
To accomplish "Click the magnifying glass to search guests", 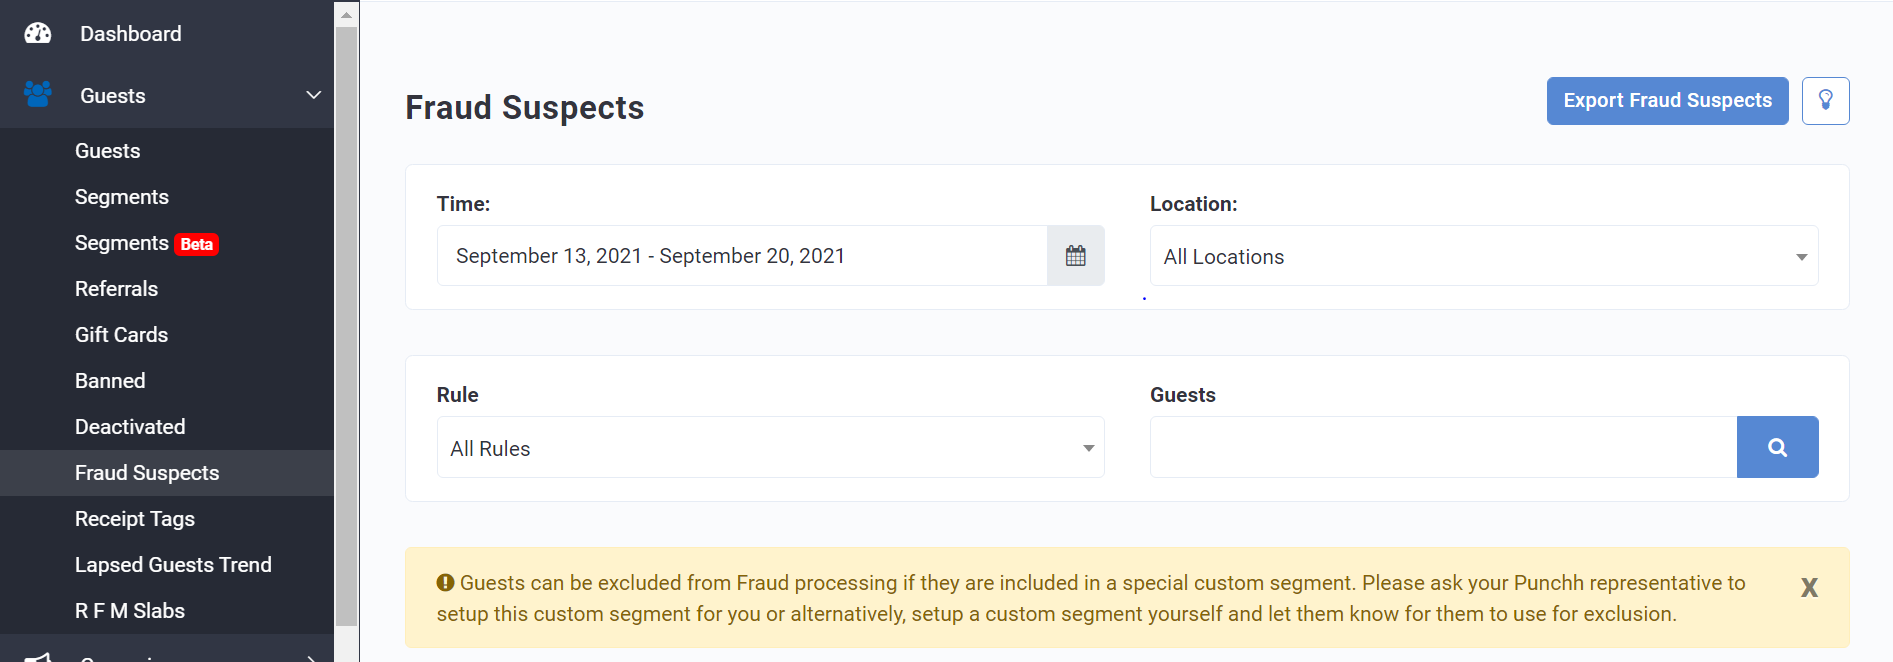I will (1777, 447).
